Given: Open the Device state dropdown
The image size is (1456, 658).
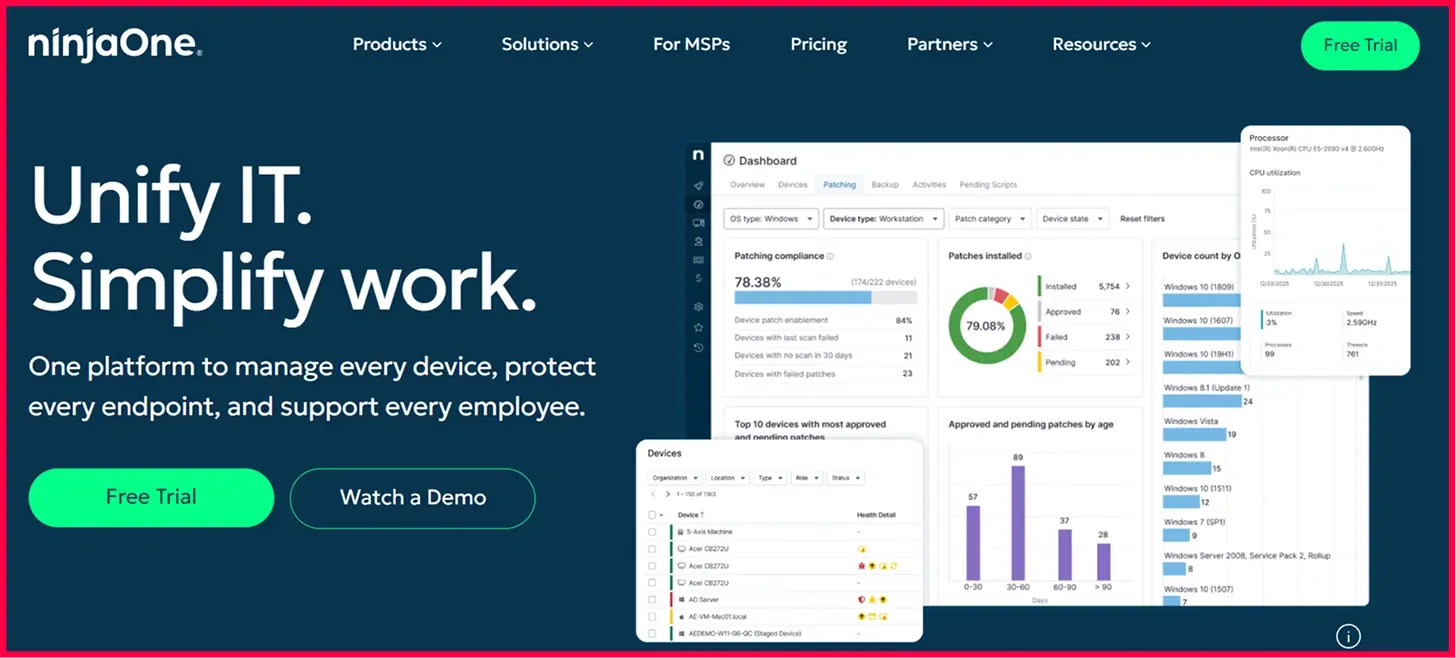Looking at the screenshot, I should [1072, 218].
